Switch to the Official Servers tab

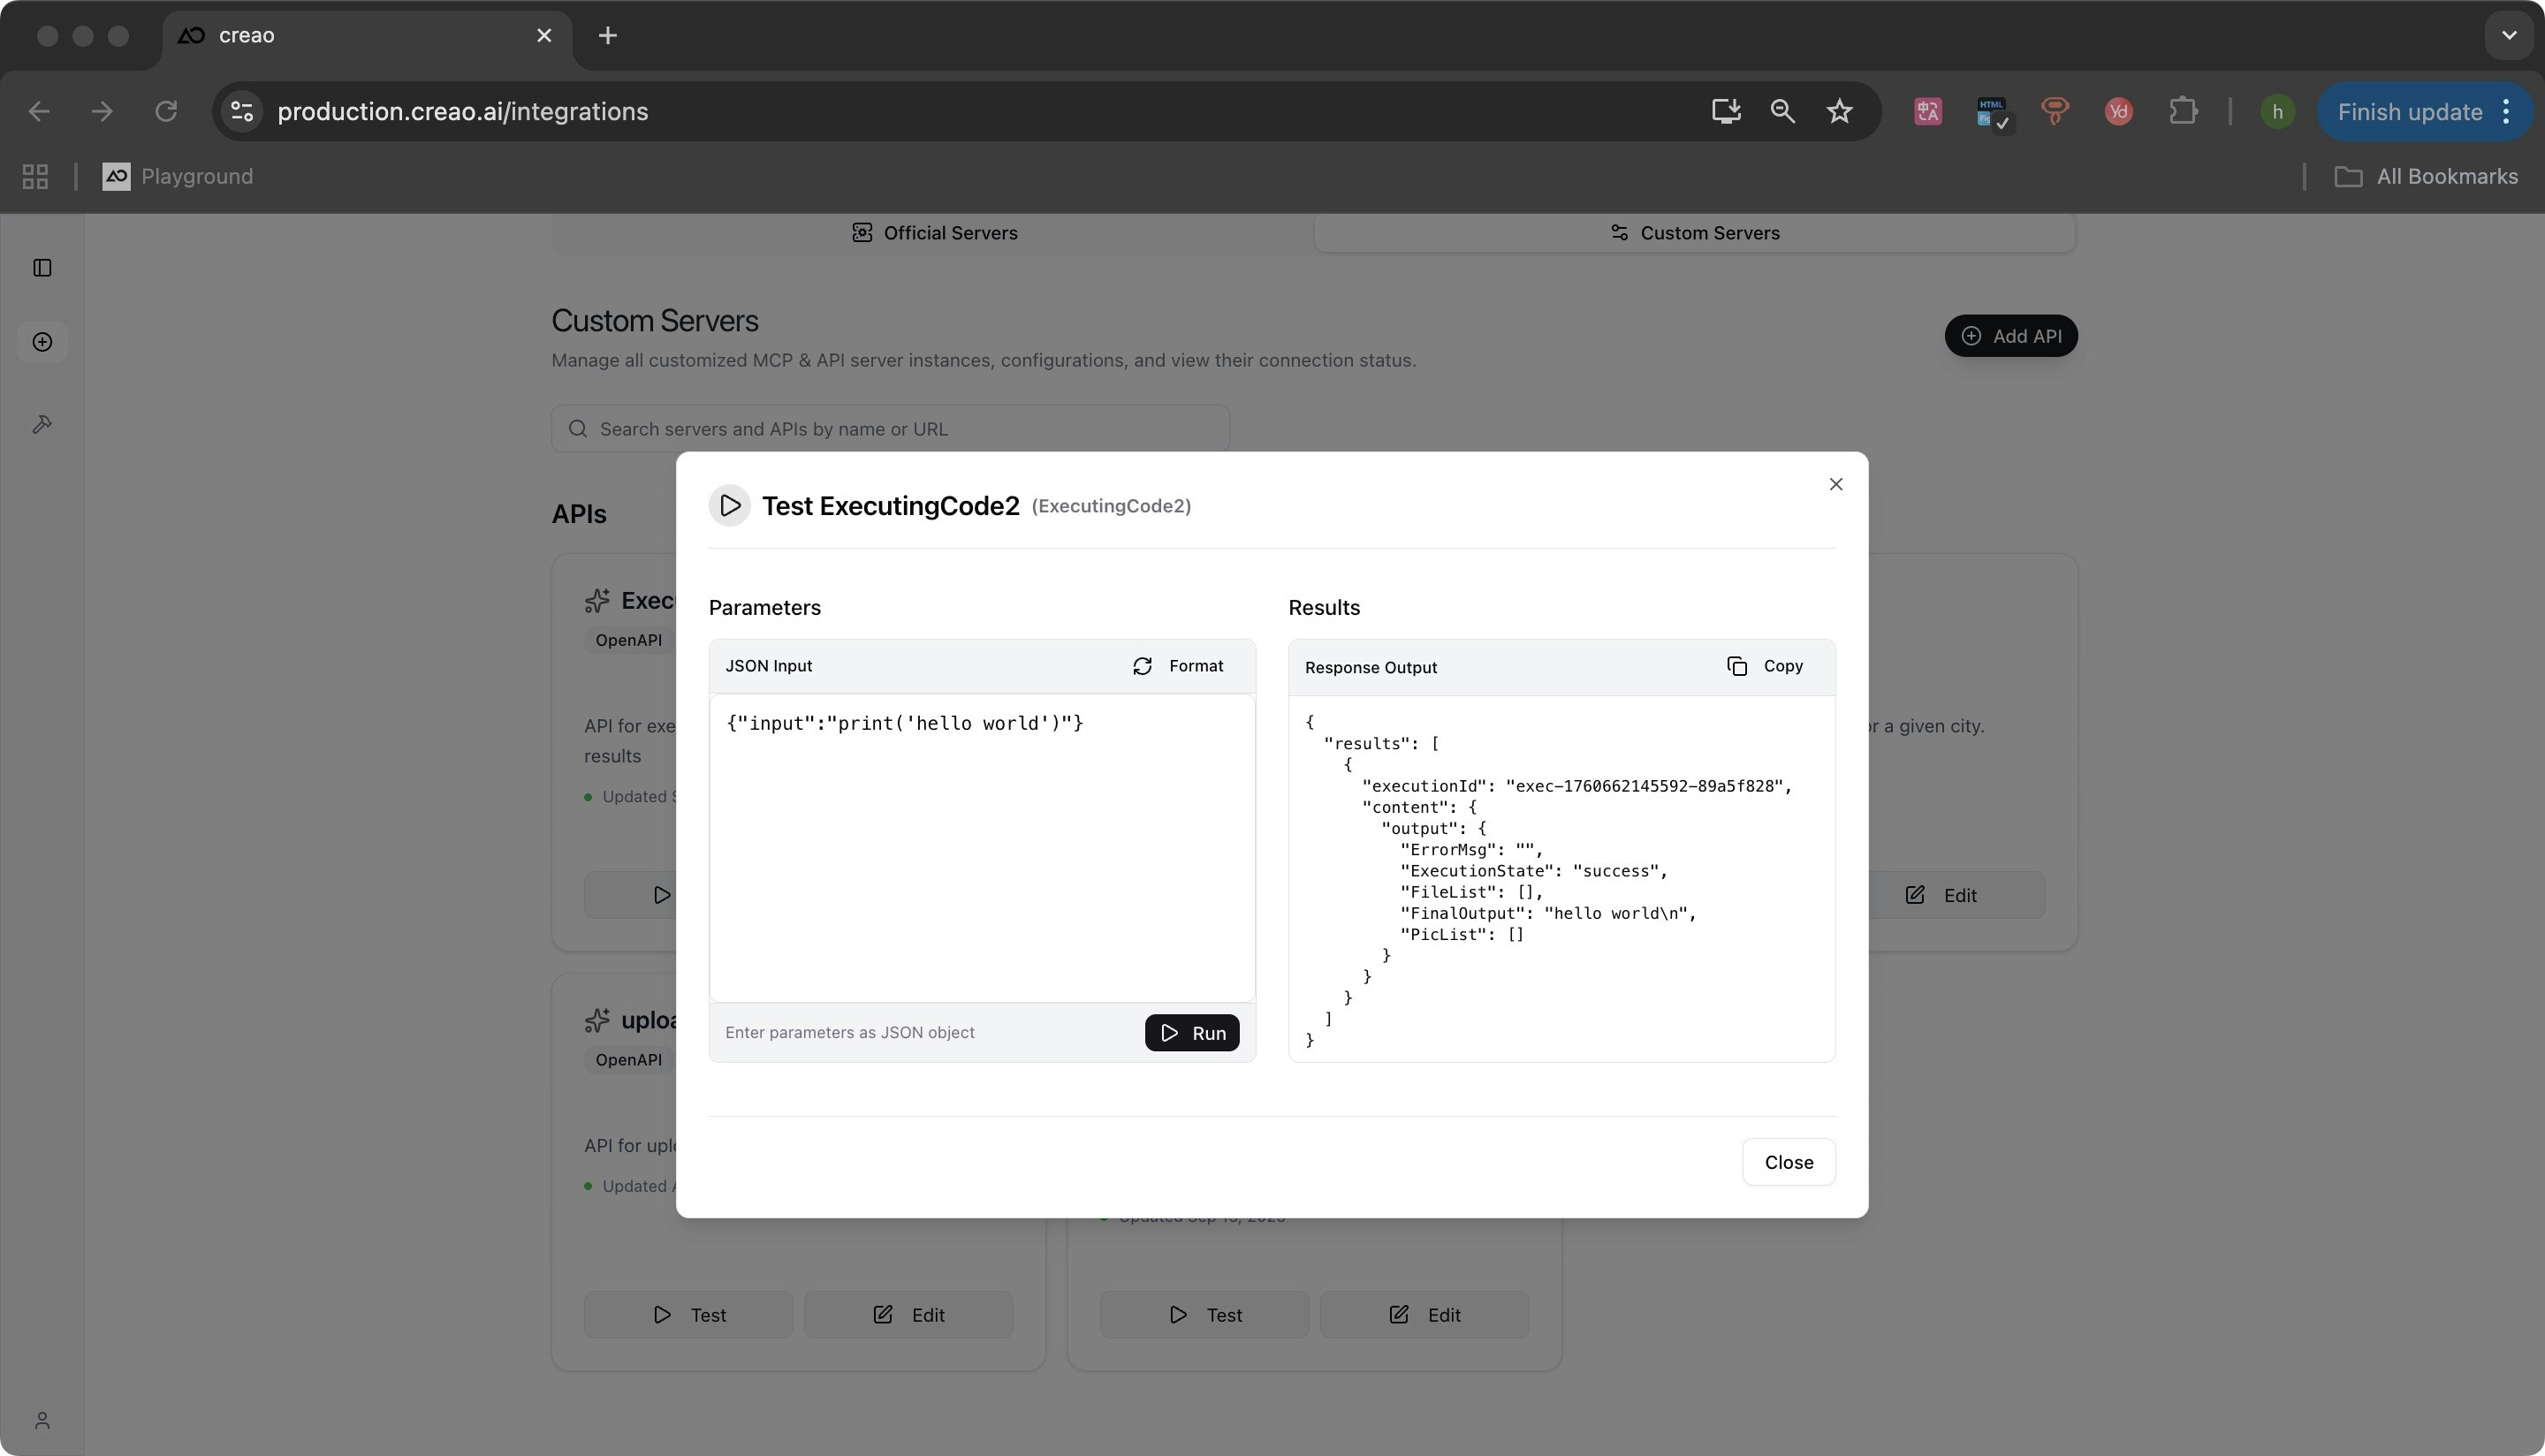[934, 233]
